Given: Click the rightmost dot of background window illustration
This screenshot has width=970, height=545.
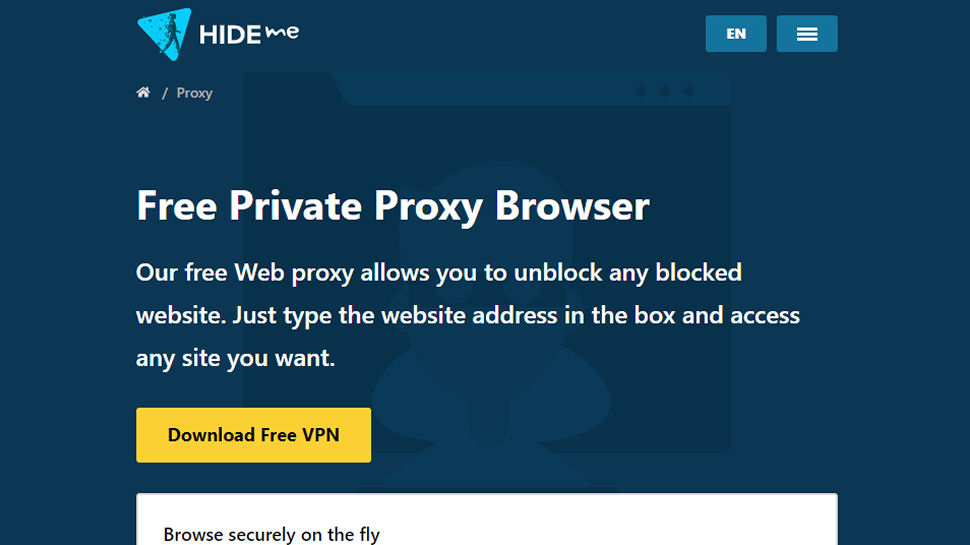Looking at the screenshot, I should click(689, 92).
